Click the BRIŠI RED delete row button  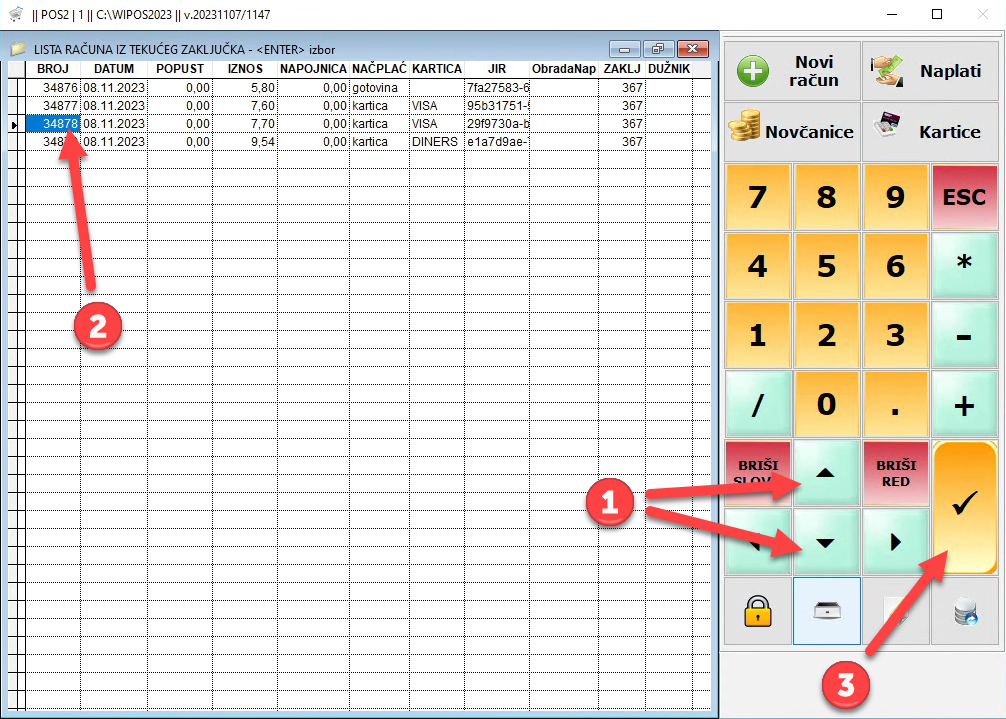[895, 473]
